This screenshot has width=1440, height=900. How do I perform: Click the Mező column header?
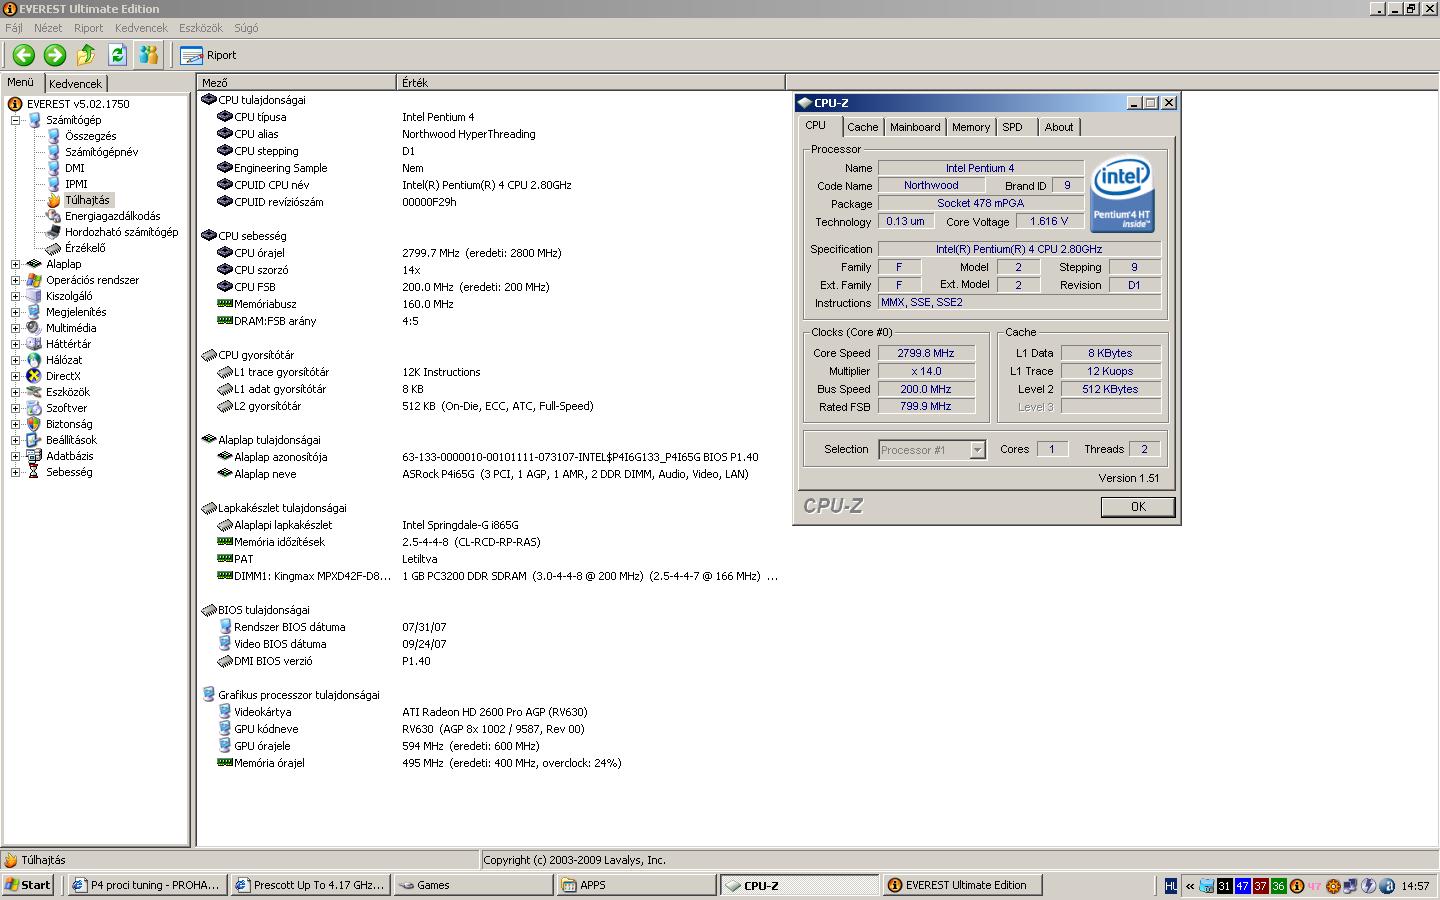[x=296, y=83]
